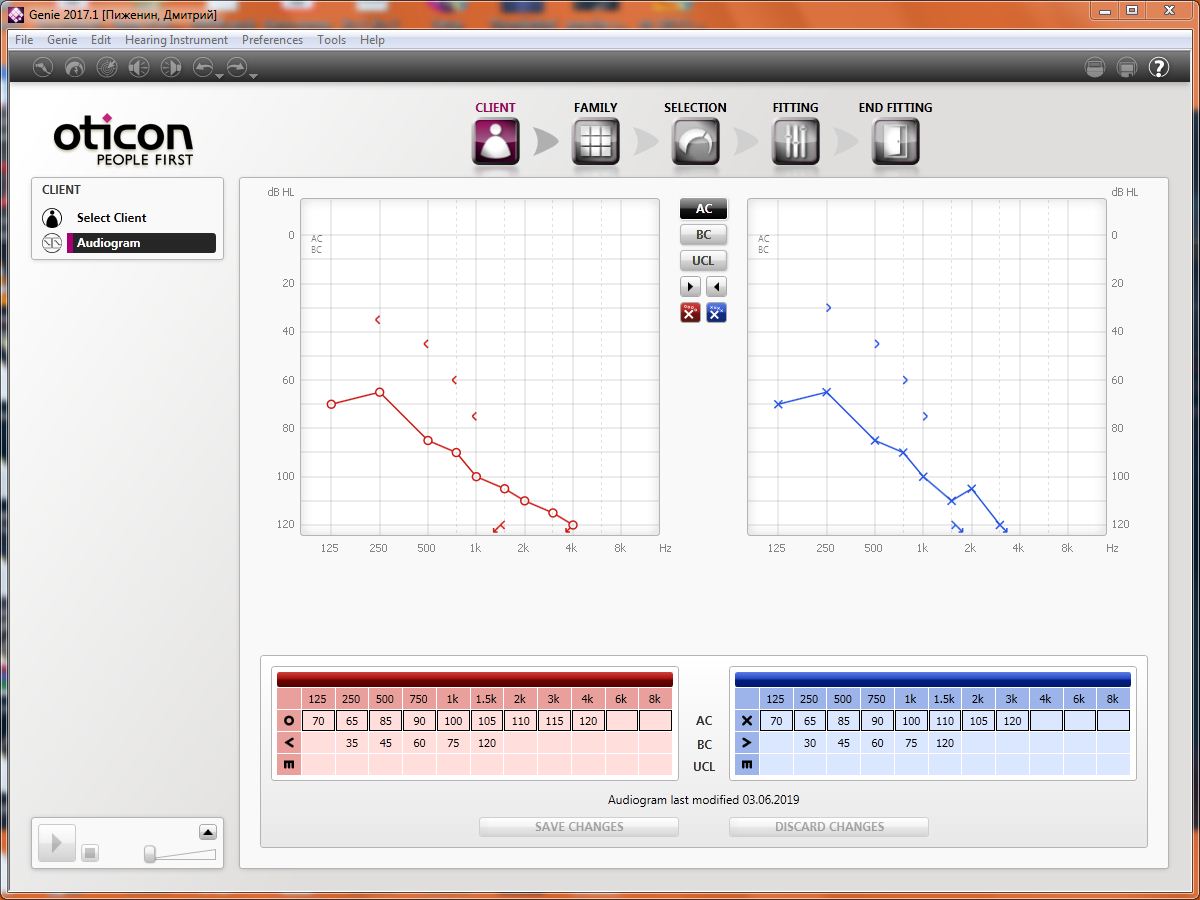
Task: Play the sound sample
Action: (56, 844)
